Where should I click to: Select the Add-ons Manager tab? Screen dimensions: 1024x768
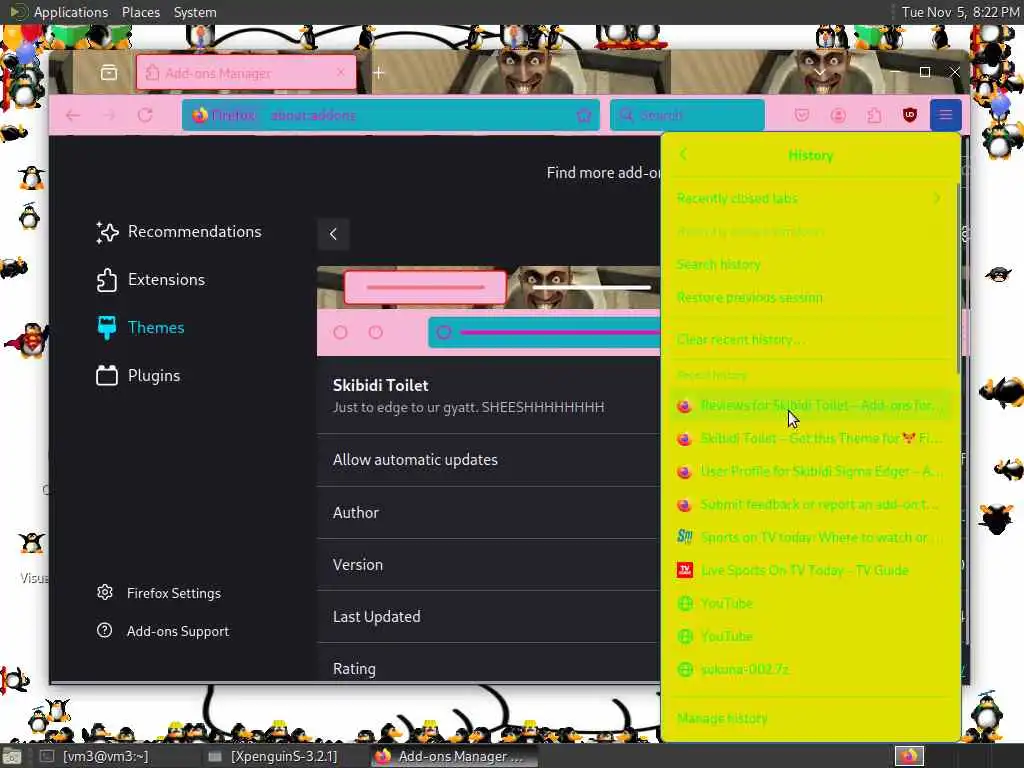click(246, 72)
